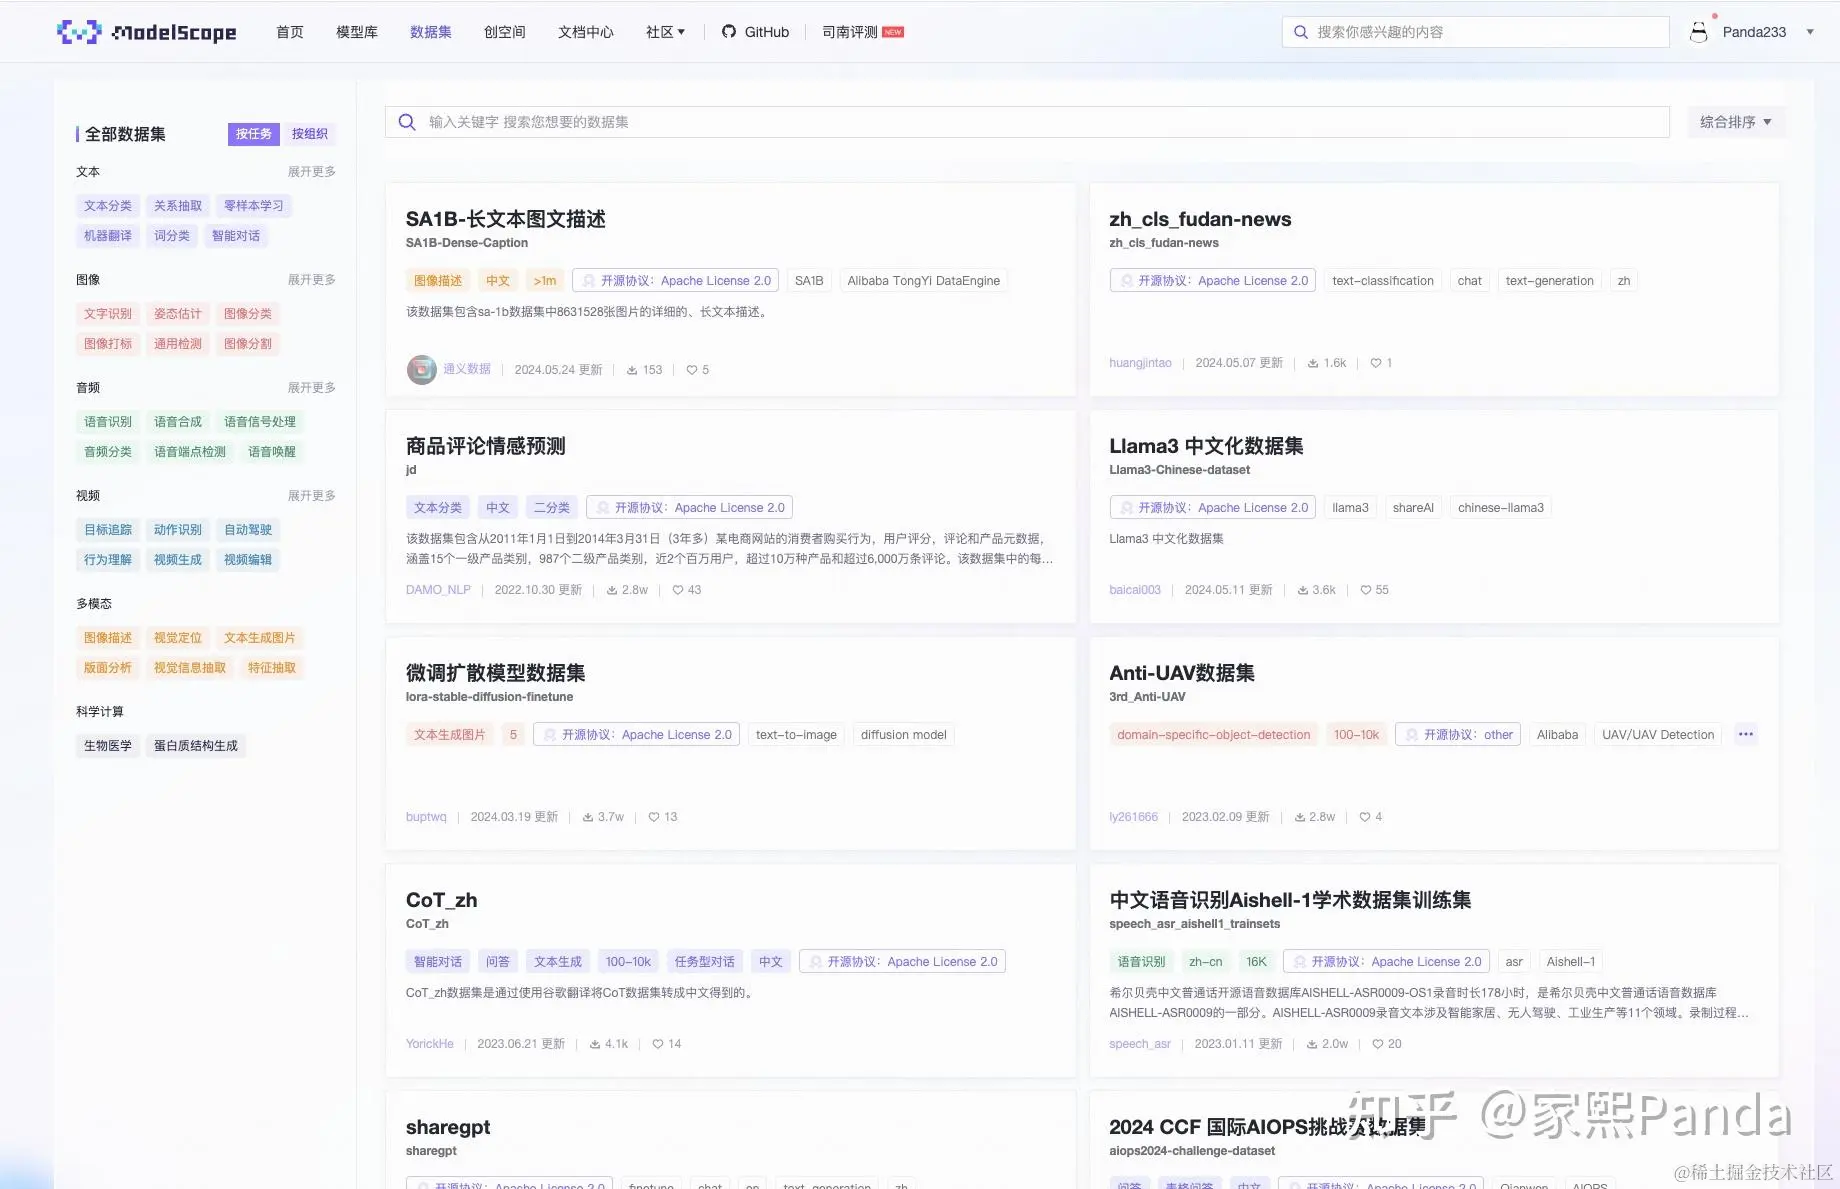Image resolution: width=1840 pixels, height=1189 pixels.
Task: Select the 机器翻译 task filter
Action: (x=108, y=236)
